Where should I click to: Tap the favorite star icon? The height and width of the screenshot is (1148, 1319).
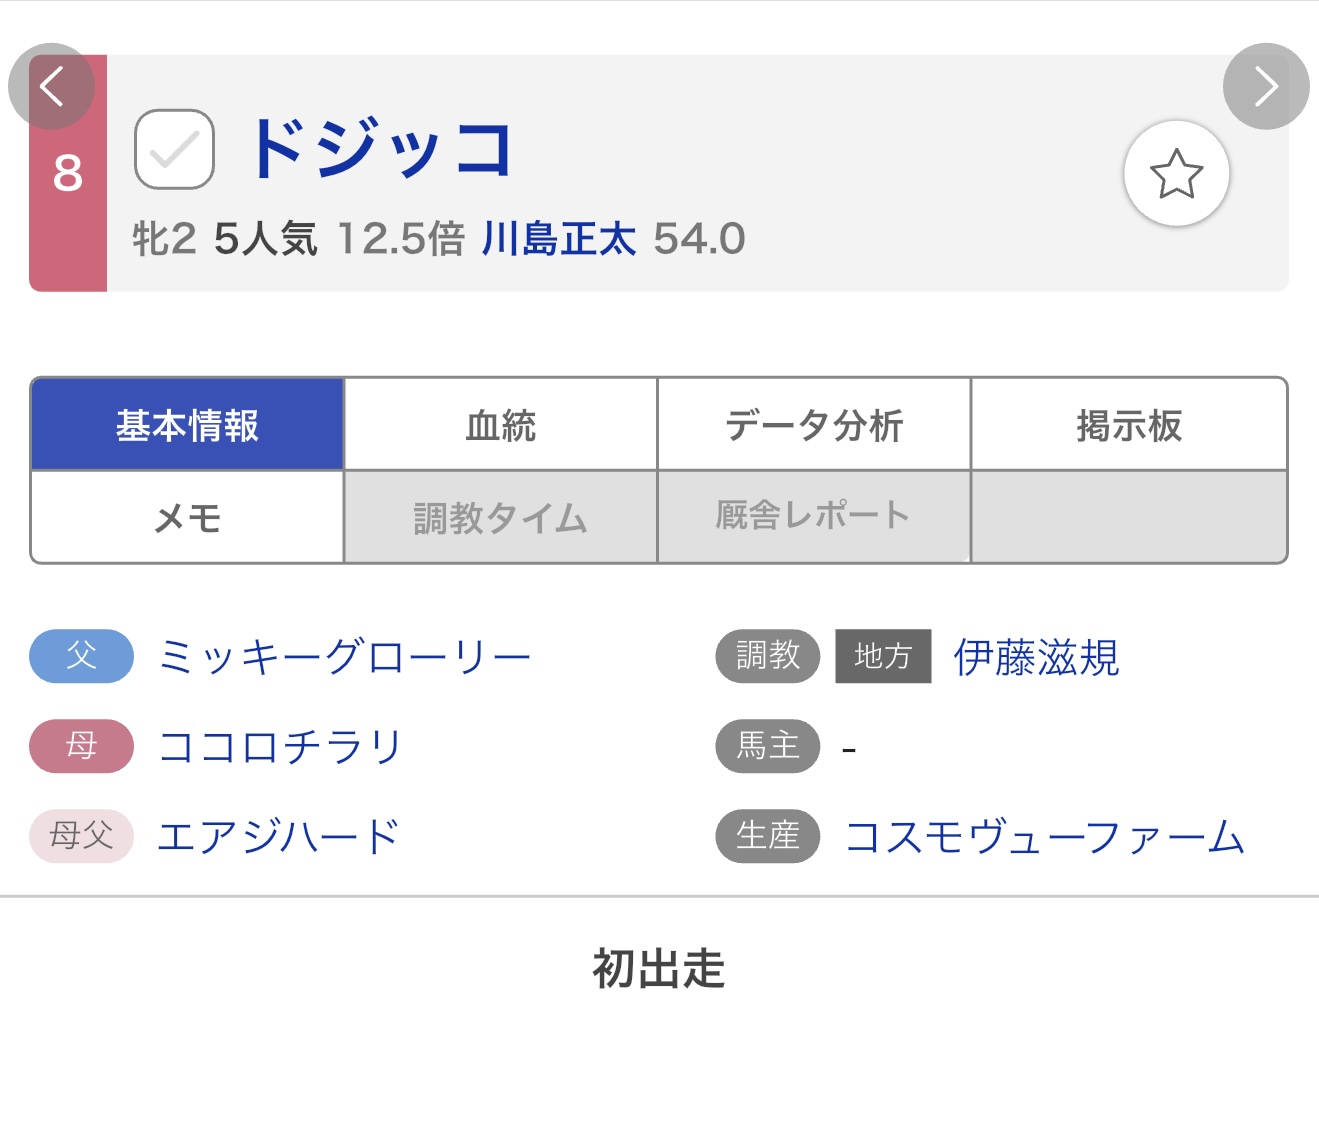[x=1176, y=174]
